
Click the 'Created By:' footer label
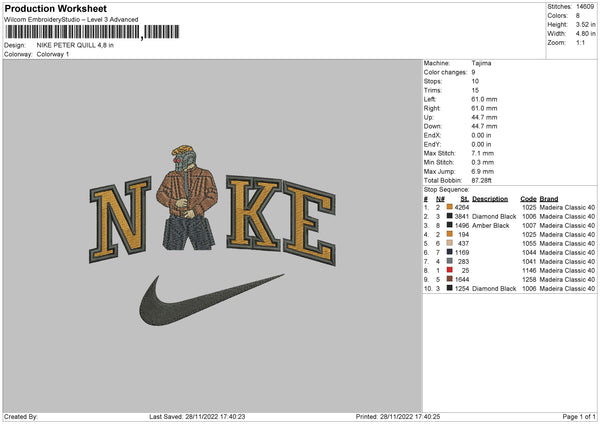point(21,417)
